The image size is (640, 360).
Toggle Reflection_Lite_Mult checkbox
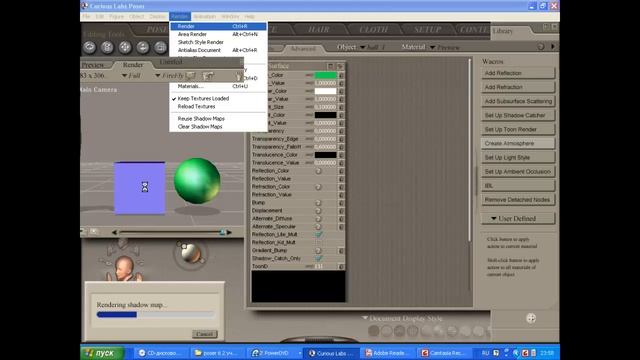(319, 235)
